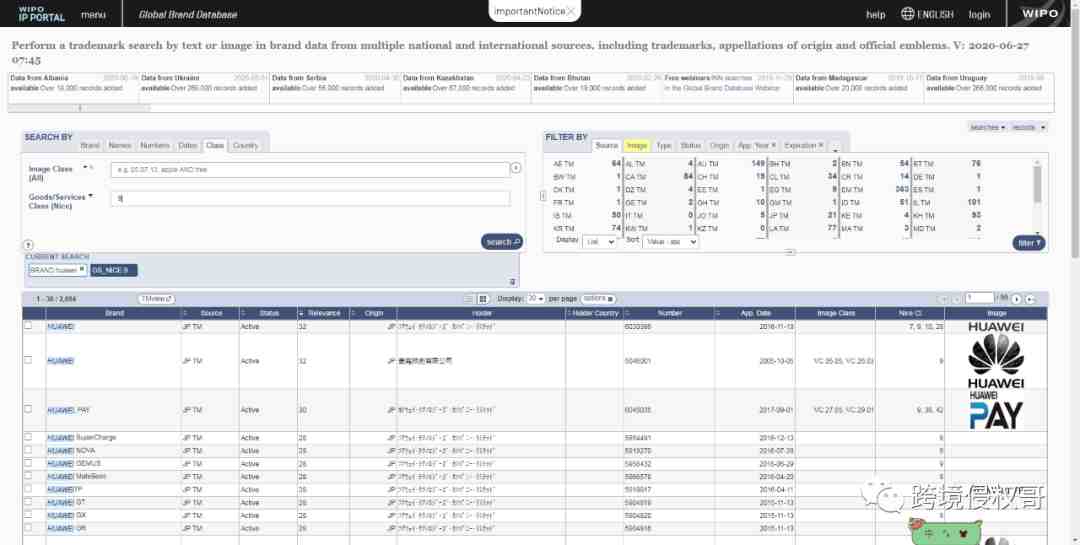This screenshot has width=1080, height=545.
Task: Tick checkbox for HUAWEI PAY row
Action: pyautogui.click(x=28, y=409)
